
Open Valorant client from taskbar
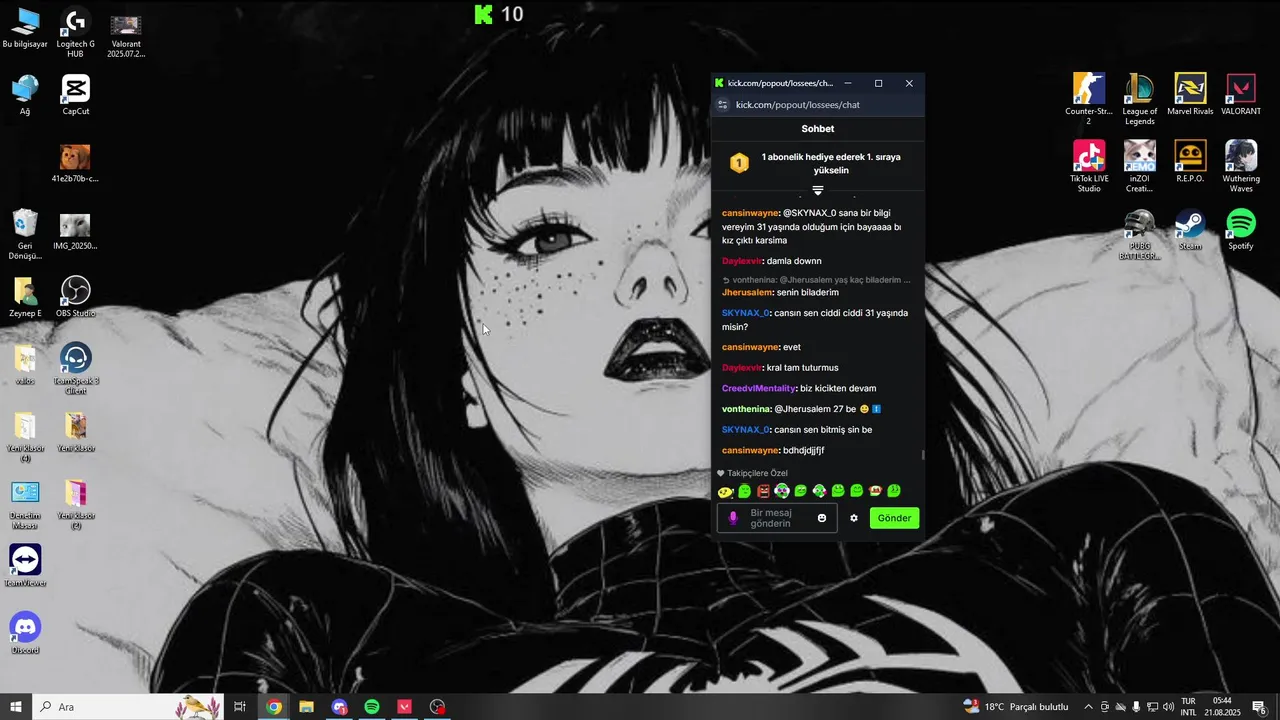405,707
